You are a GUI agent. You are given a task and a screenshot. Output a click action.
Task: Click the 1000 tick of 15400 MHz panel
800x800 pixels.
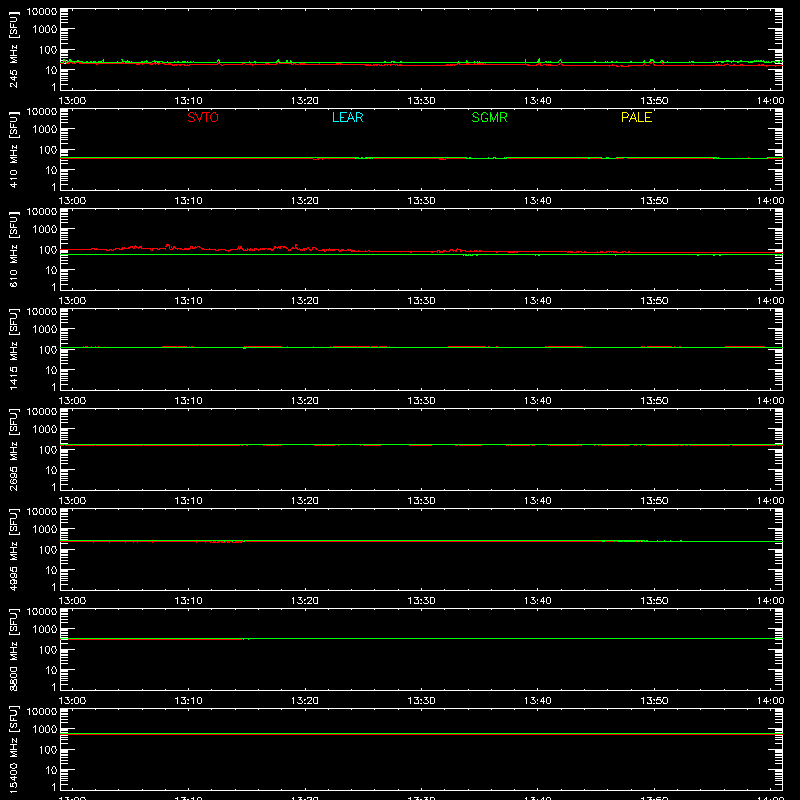pyautogui.click(x=45, y=730)
